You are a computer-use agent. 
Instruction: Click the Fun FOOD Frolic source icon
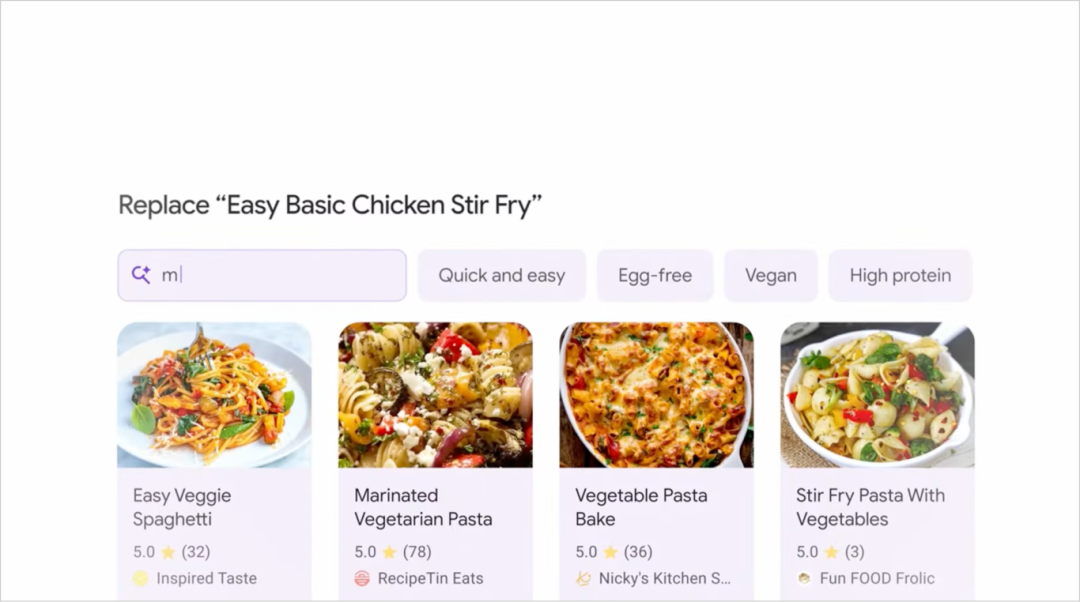point(804,578)
